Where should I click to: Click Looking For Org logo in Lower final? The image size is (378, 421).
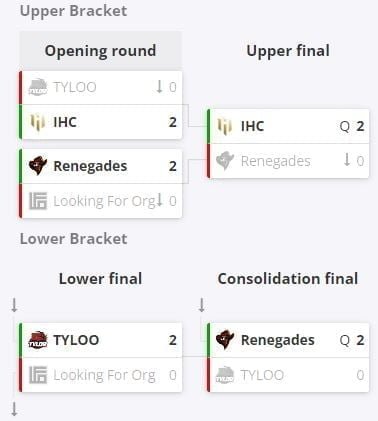tap(38, 375)
